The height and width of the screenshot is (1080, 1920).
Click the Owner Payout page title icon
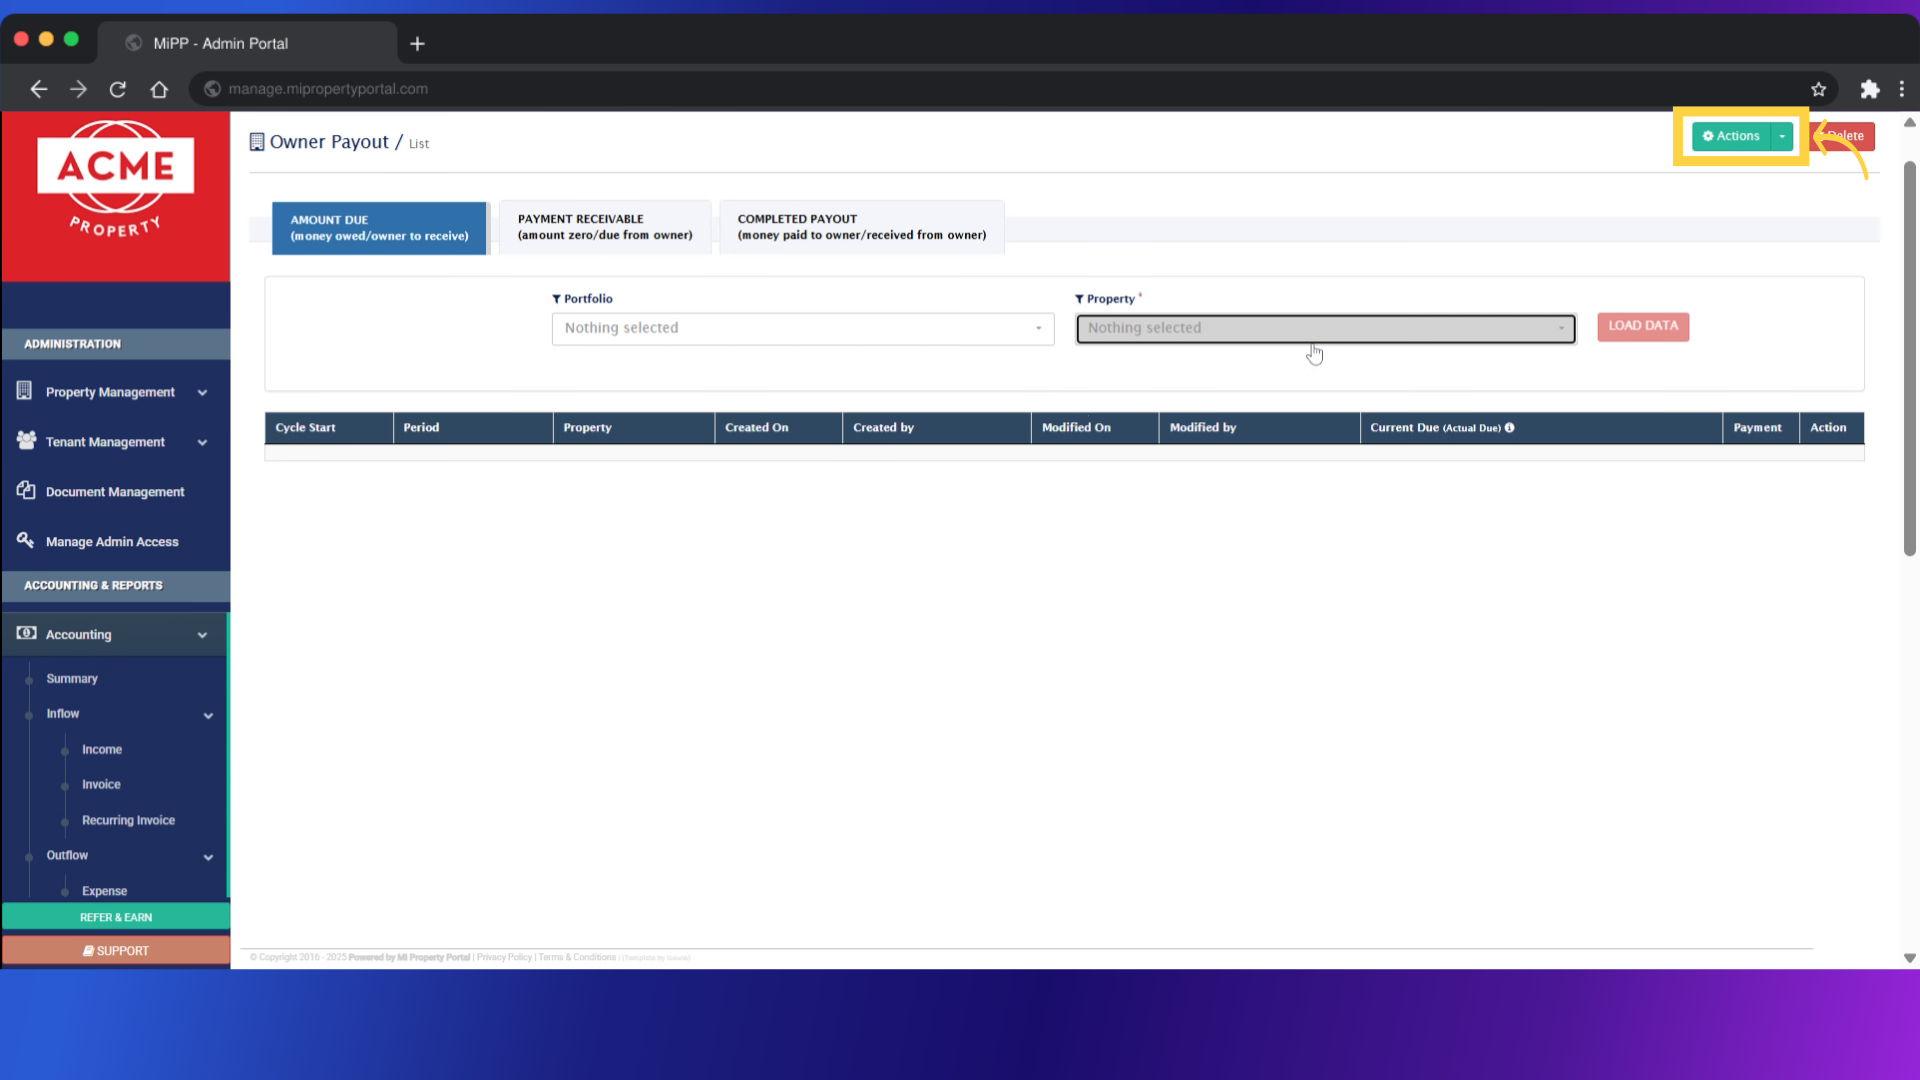(257, 142)
